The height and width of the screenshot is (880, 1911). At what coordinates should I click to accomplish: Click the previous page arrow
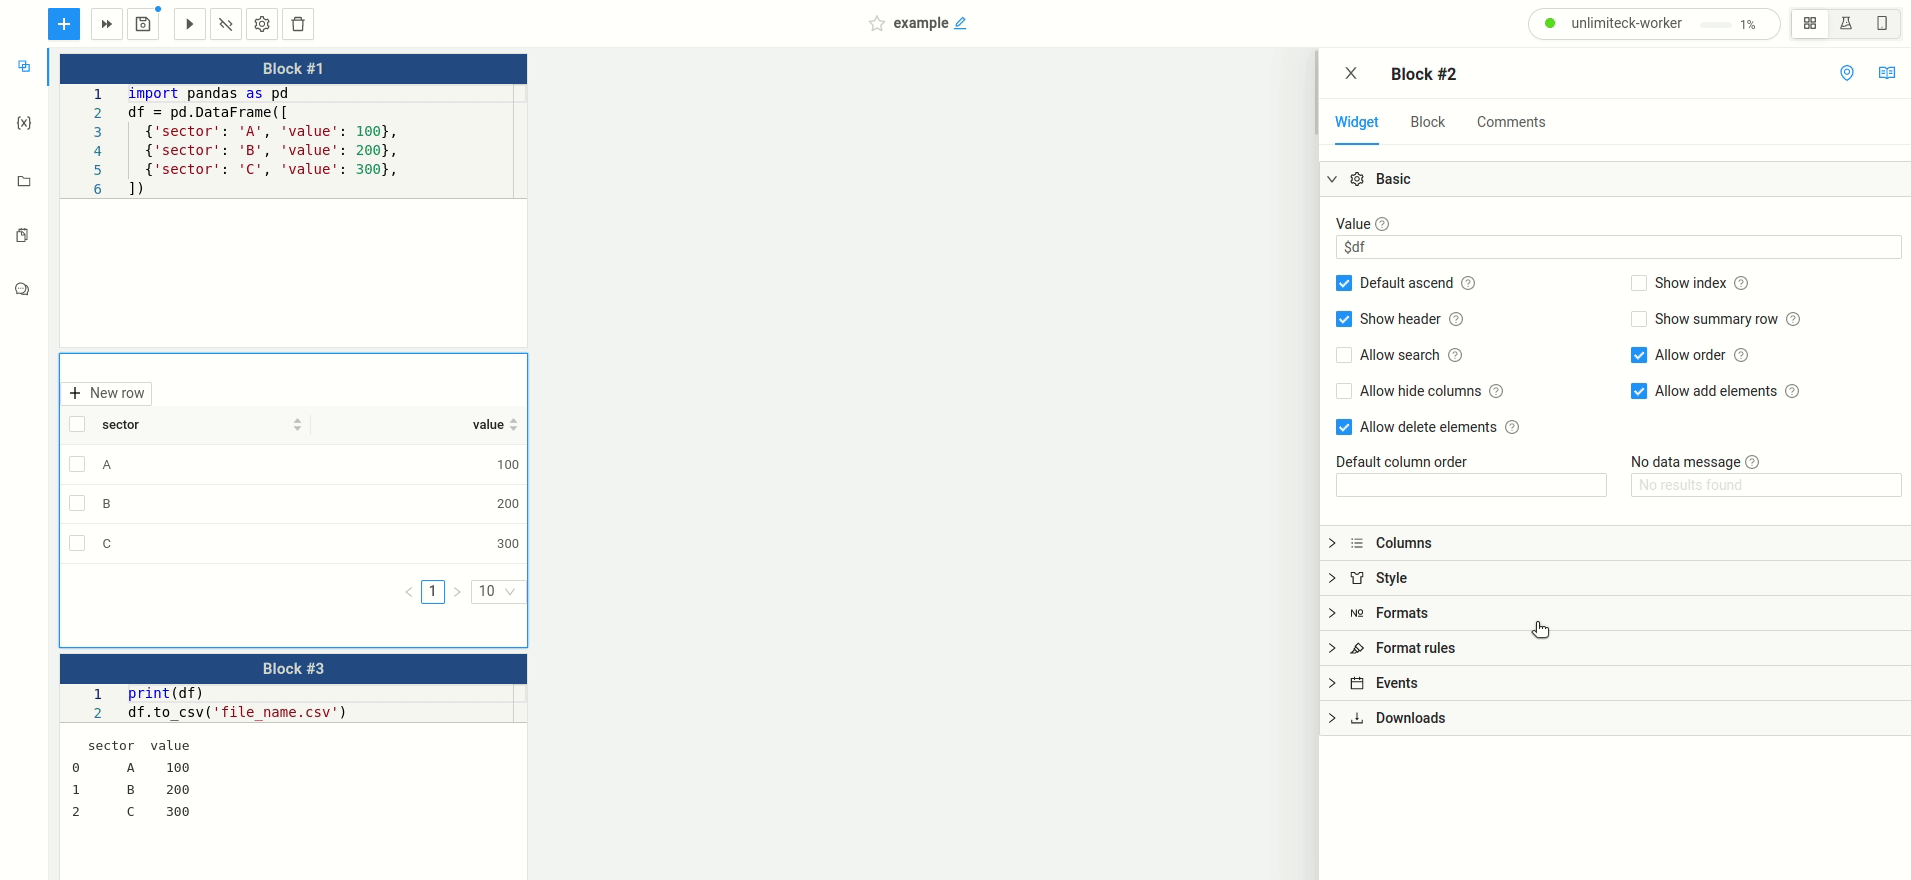pos(409,592)
